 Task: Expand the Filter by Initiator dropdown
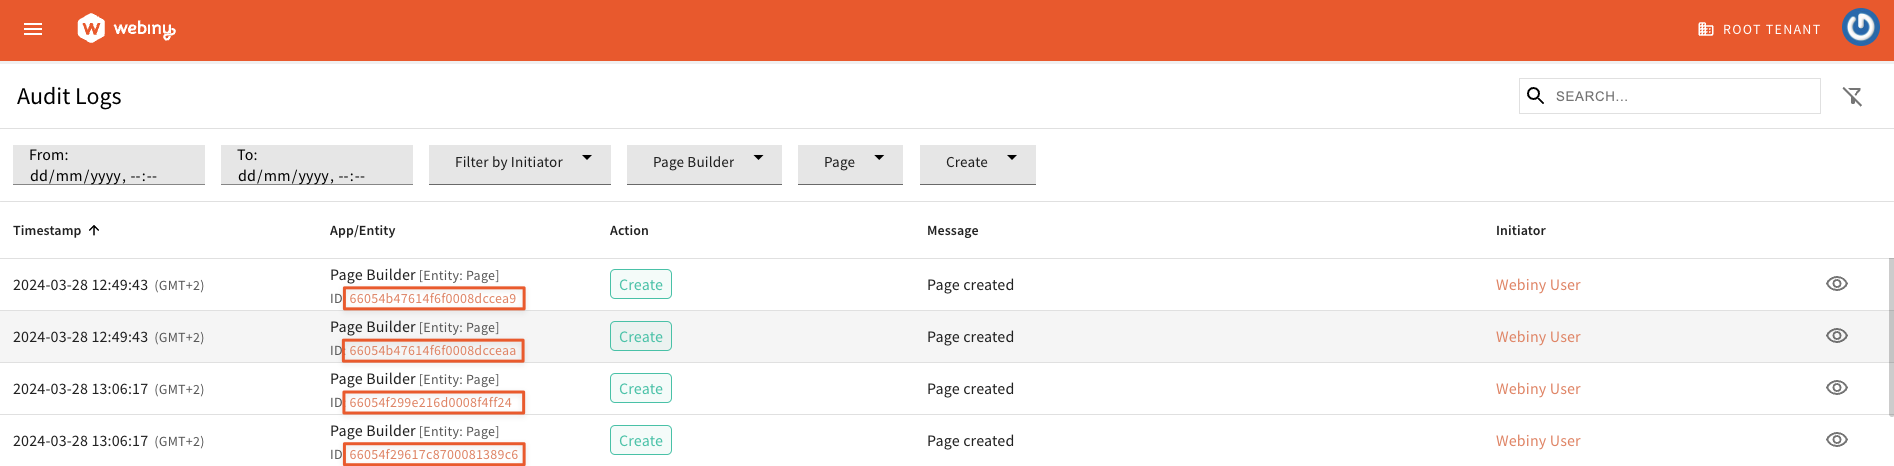520,163
